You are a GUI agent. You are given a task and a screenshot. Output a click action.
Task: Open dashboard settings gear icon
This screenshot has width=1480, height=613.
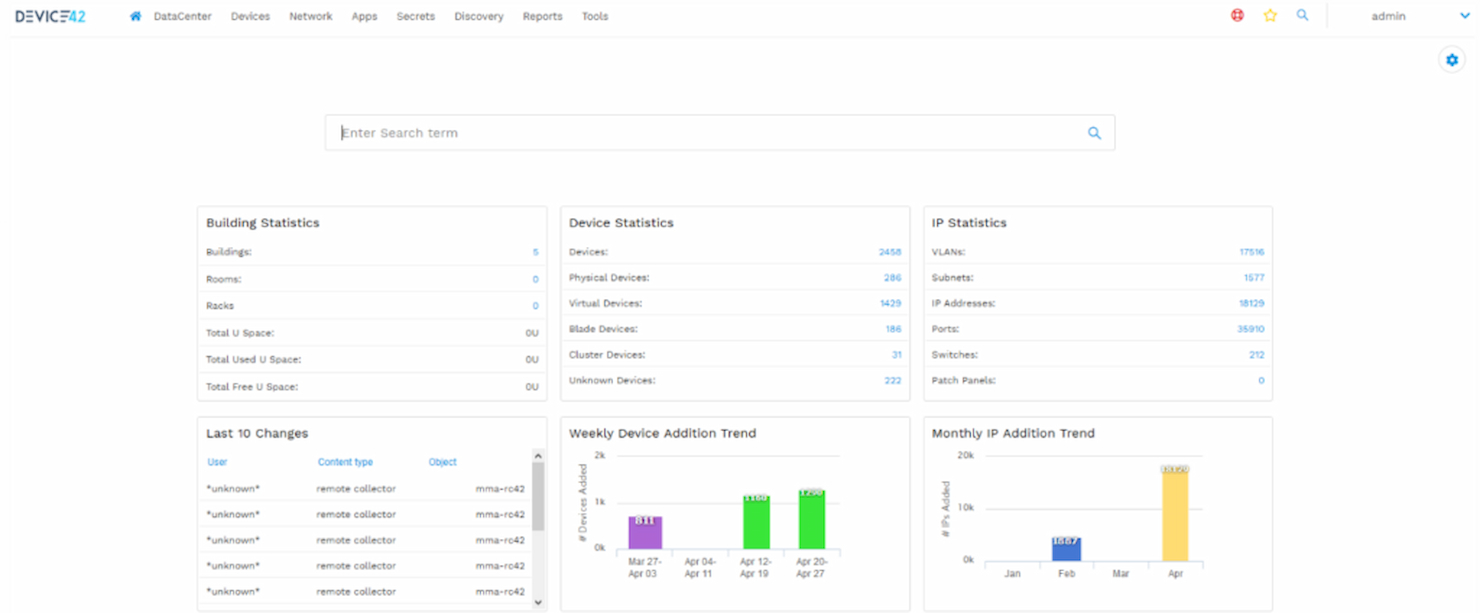click(1452, 60)
